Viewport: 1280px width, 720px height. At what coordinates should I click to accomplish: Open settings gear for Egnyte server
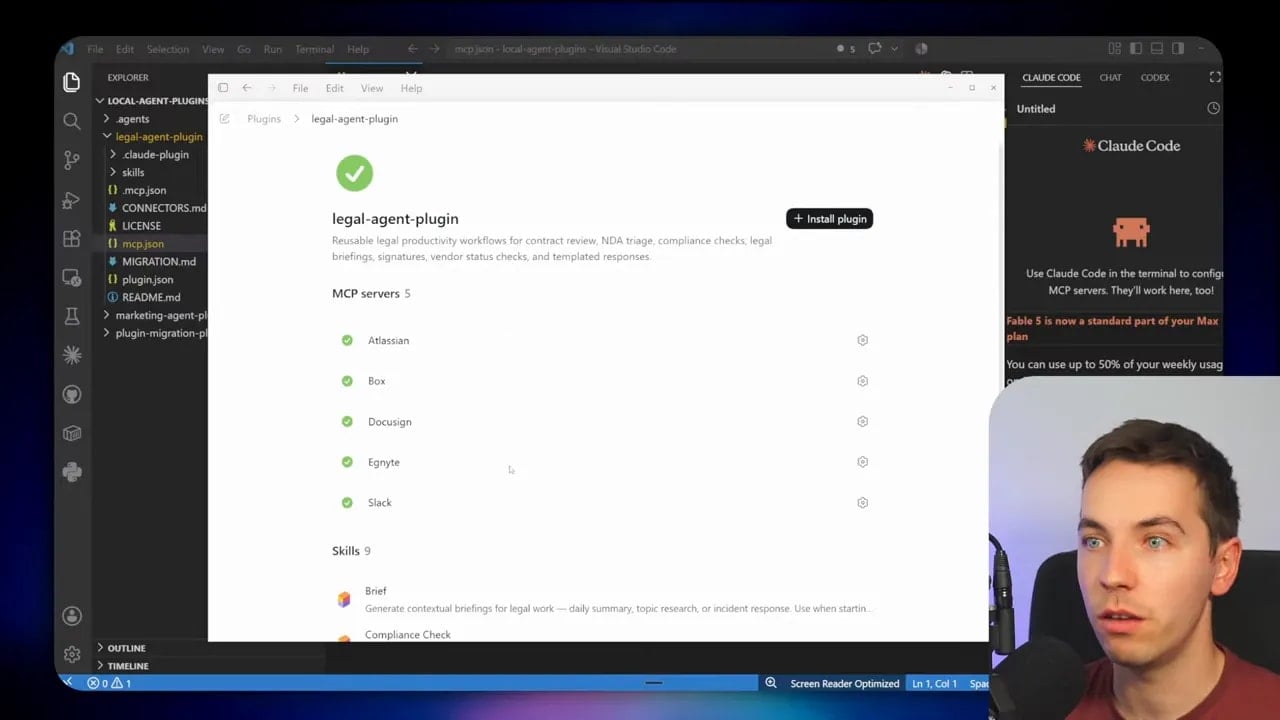click(x=862, y=462)
